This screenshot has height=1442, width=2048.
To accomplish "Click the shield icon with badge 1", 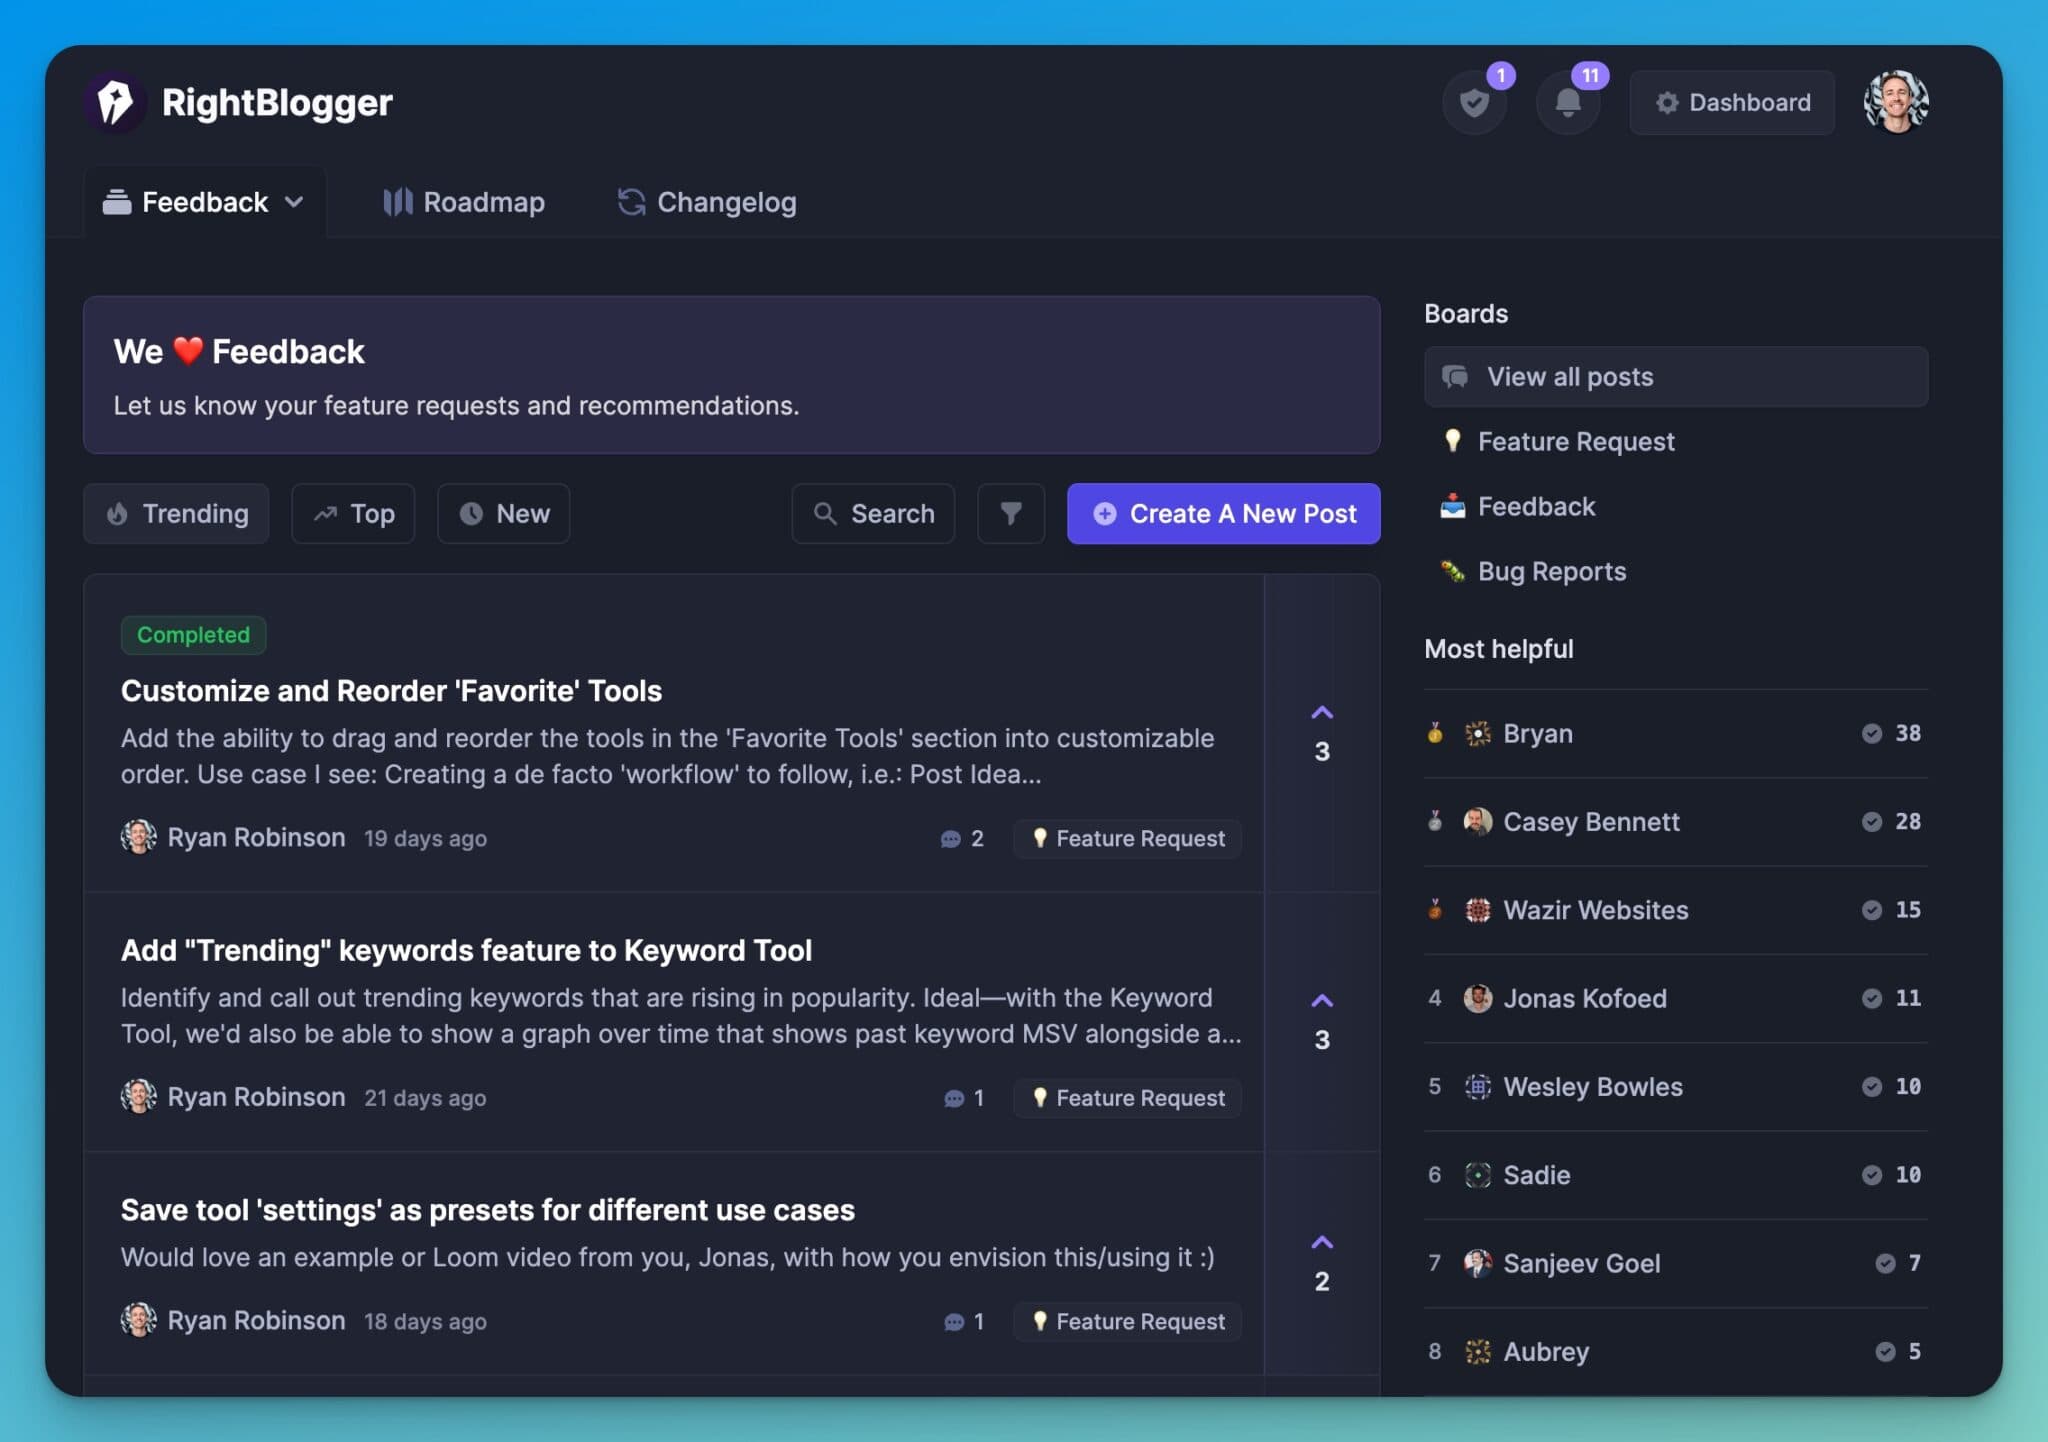I will point(1474,101).
